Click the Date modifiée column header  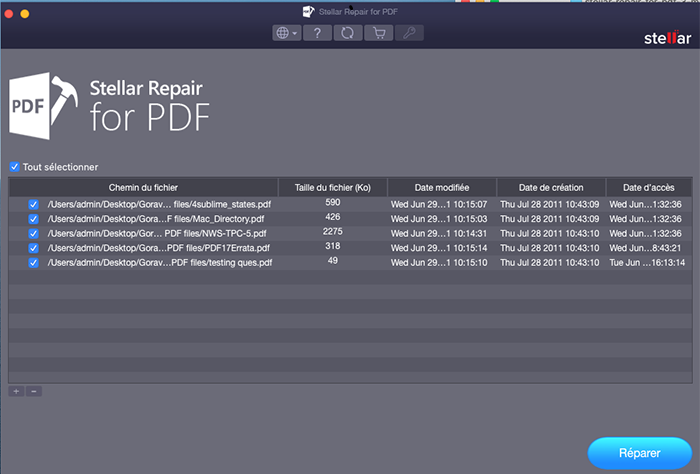(x=441, y=187)
